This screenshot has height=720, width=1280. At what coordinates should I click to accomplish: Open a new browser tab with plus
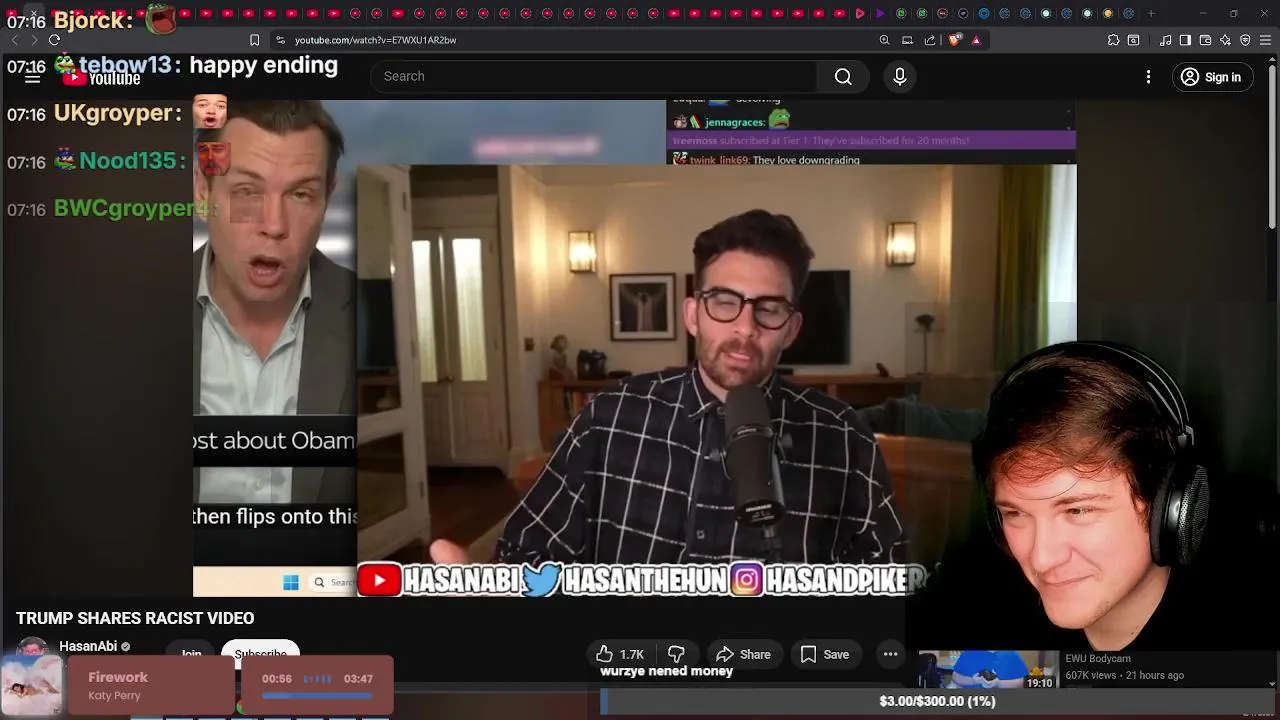pyautogui.click(x=1151, y=13)
